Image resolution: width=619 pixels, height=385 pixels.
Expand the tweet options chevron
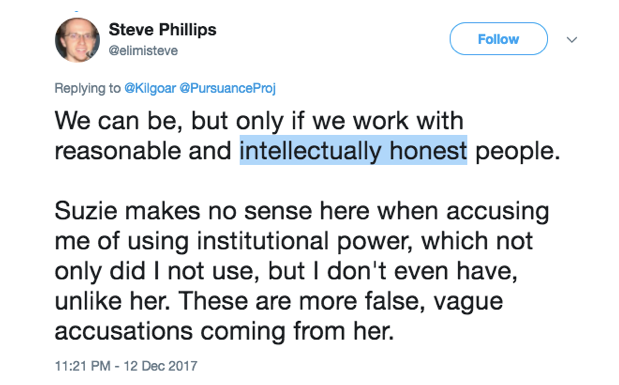572,39
